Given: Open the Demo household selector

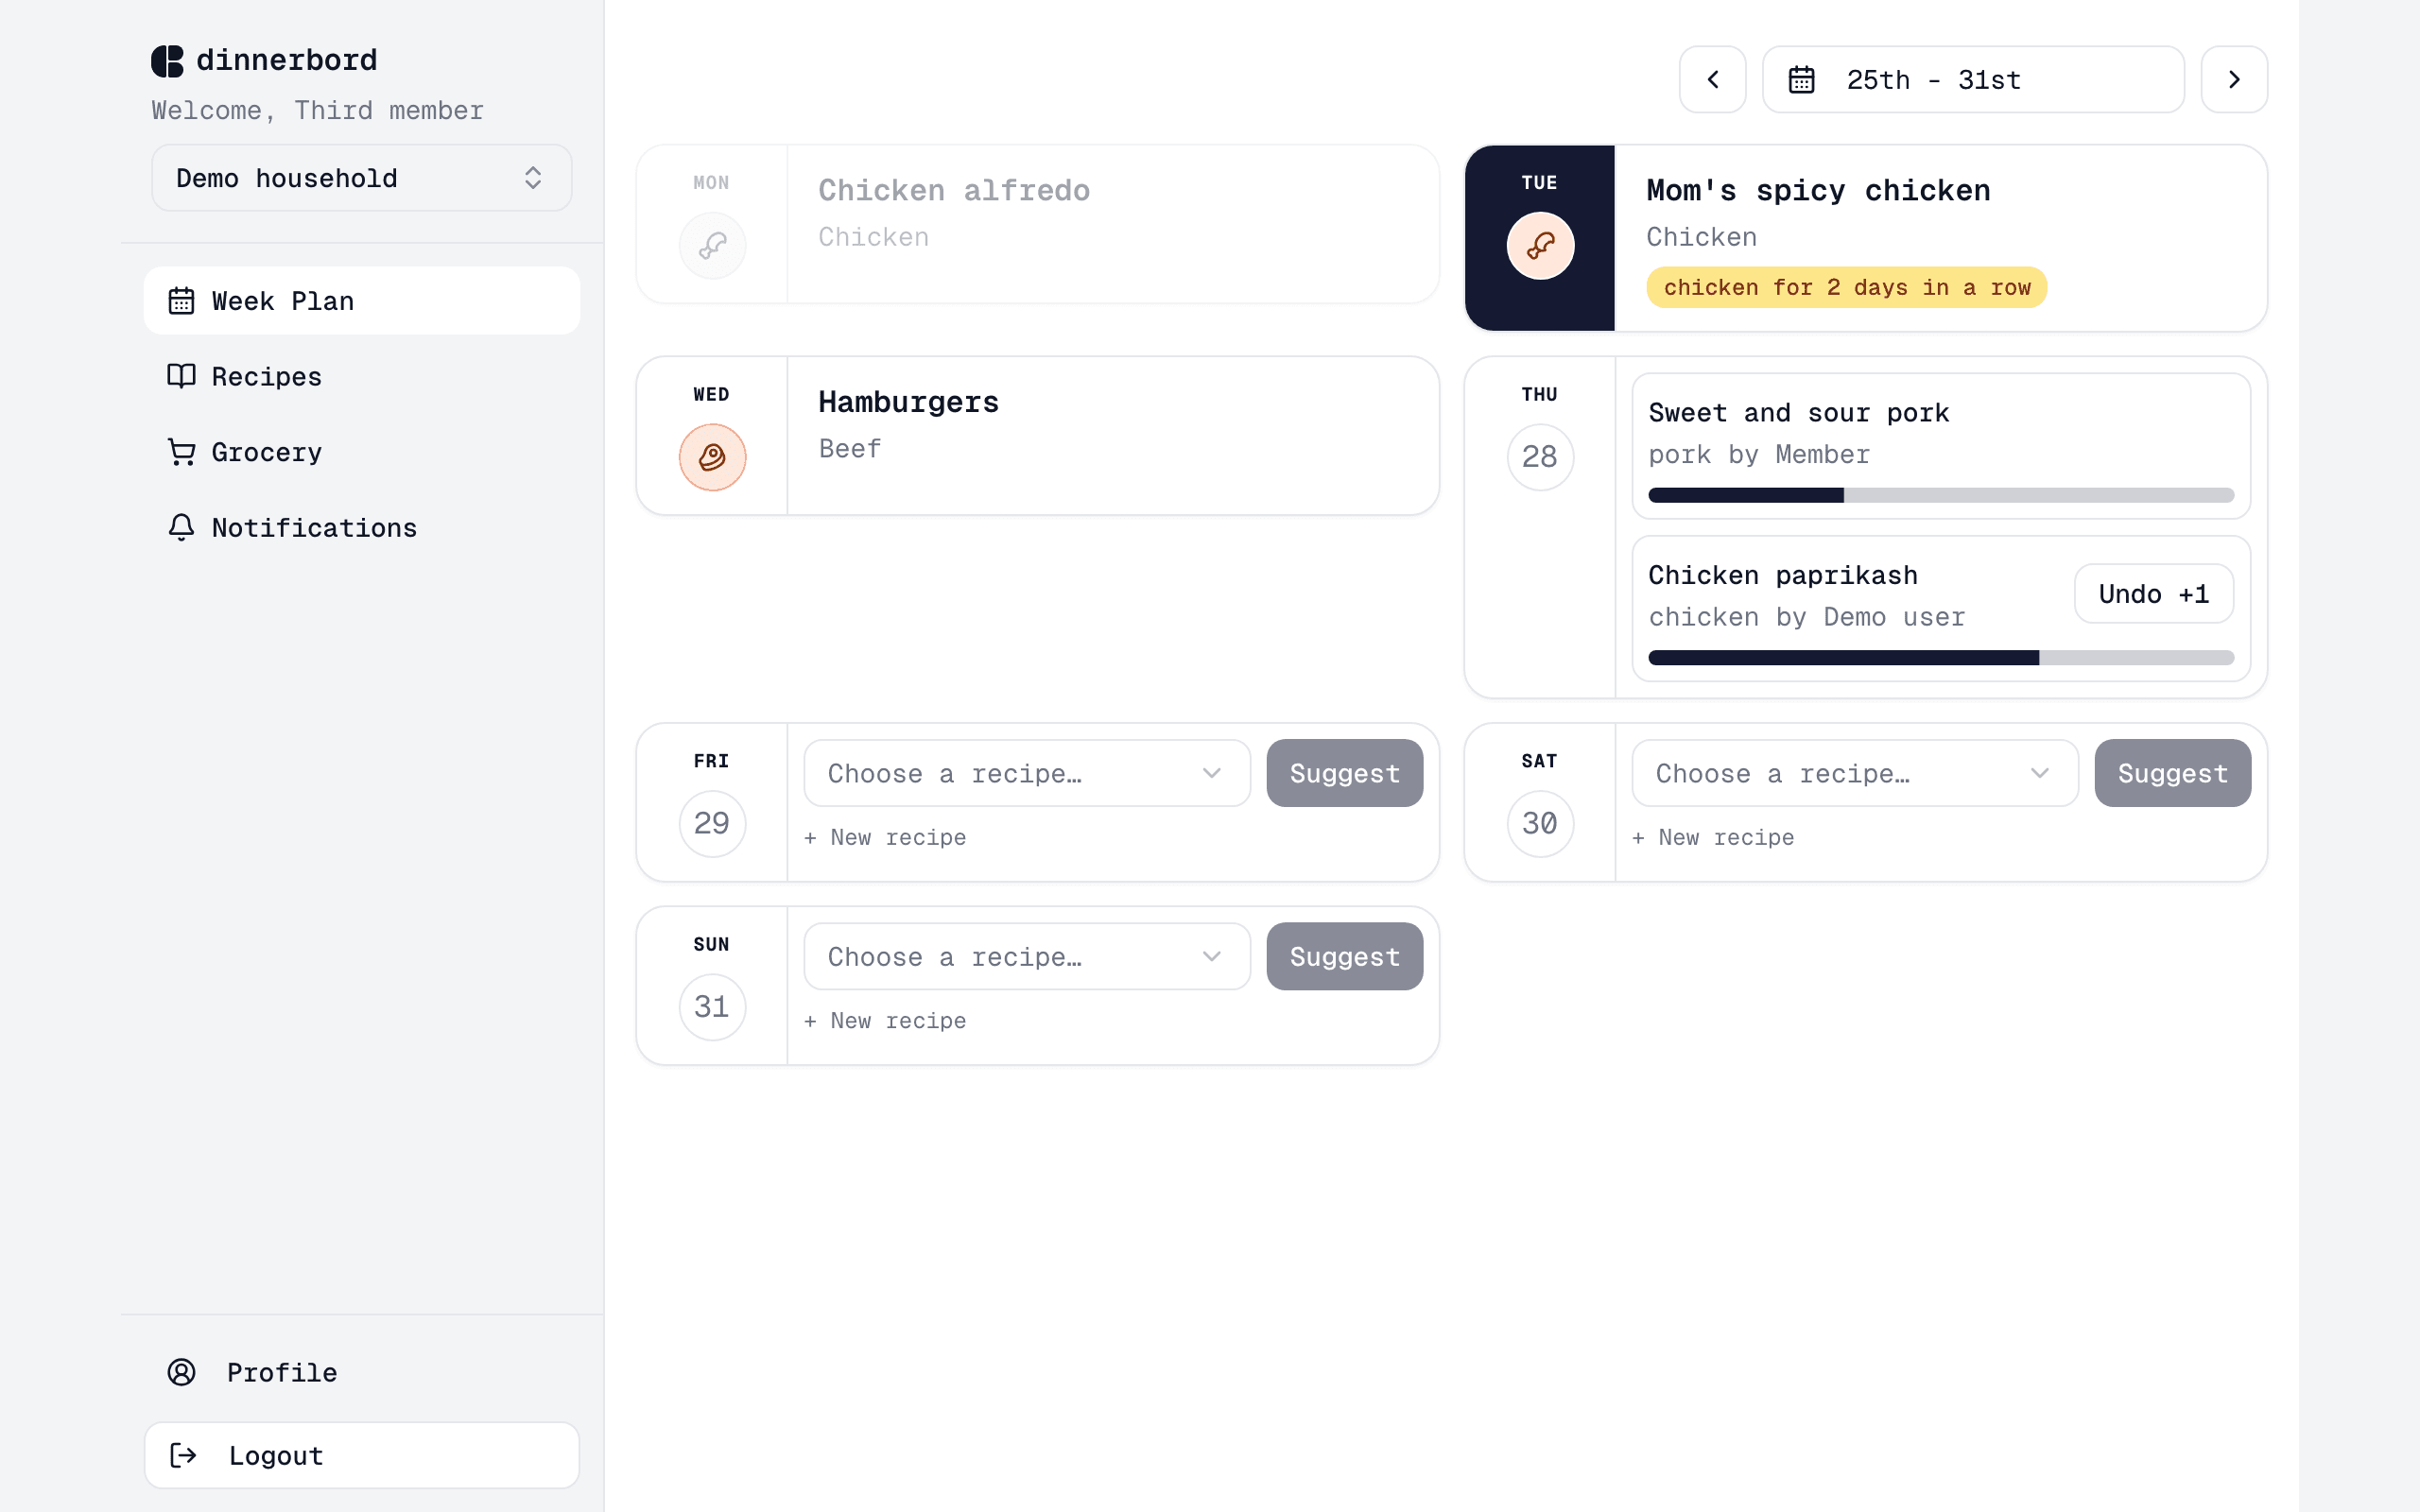Looking at the screenshot, I should (361, 178).
